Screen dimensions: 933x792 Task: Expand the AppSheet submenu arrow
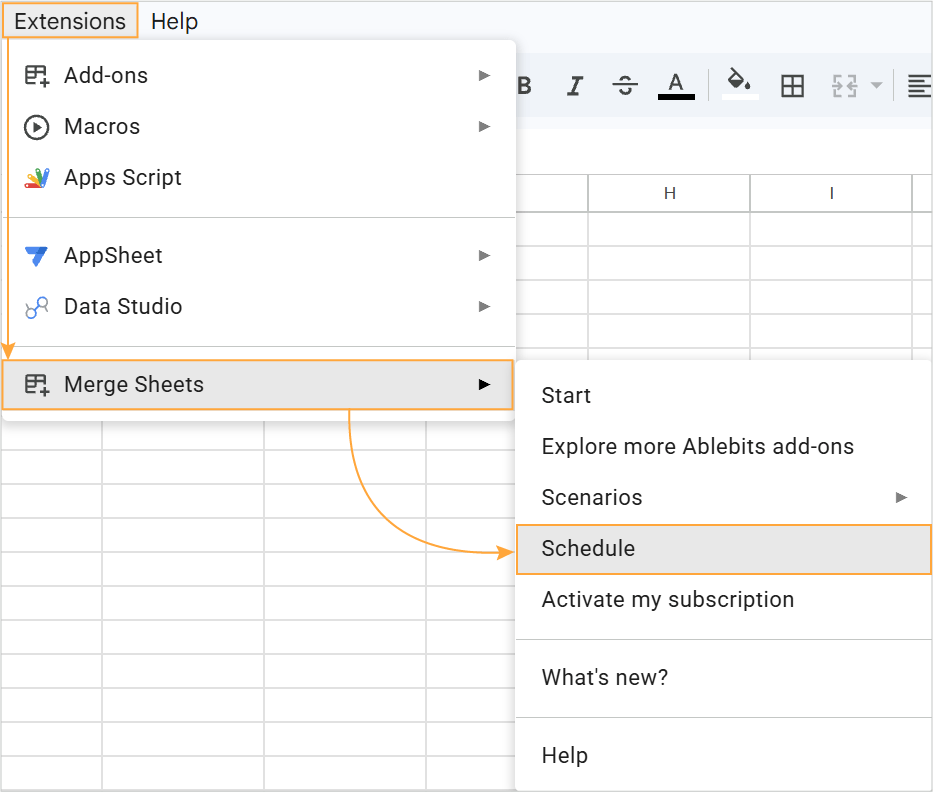point(484,256)
